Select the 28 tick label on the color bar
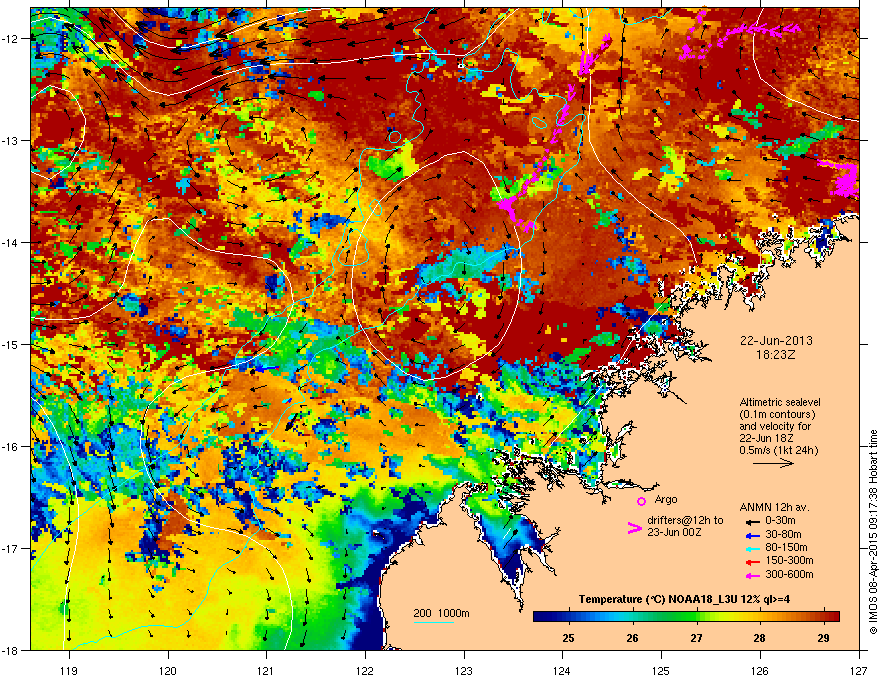The image size is (880, 680). [759, 638]
